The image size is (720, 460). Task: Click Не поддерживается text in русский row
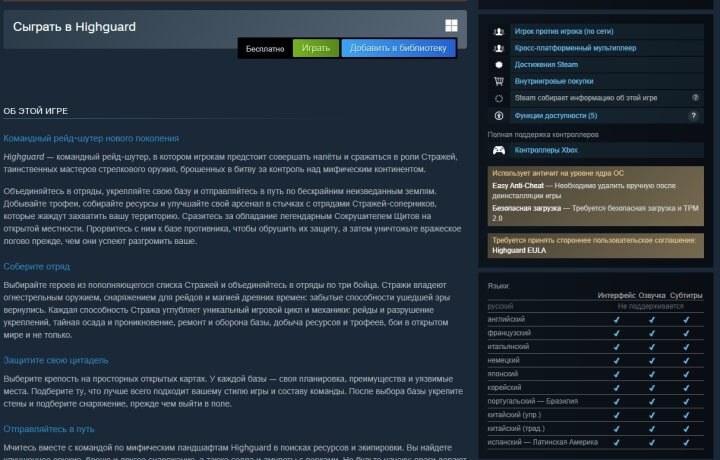(x=650, y=306)
